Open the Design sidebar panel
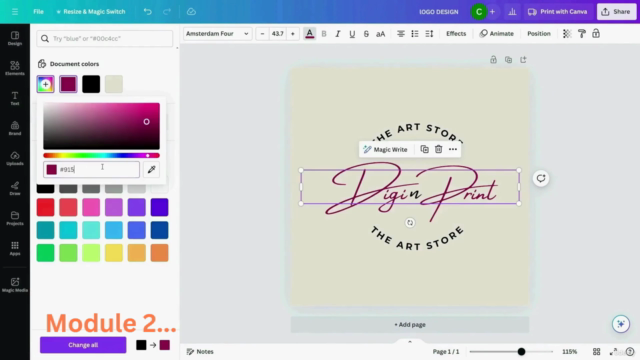Viewport: 640px width, 360px height. point(15,38)
